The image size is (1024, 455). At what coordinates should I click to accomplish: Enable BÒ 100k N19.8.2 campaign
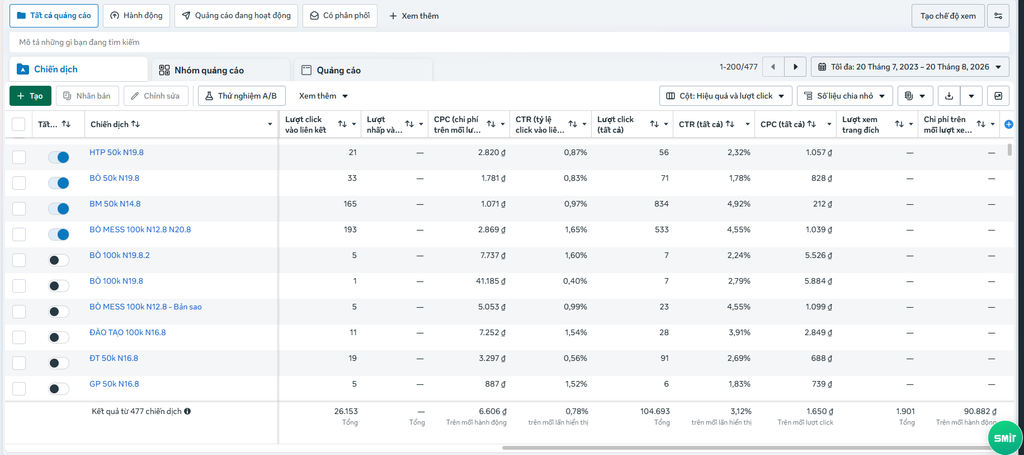click(59, 260)
